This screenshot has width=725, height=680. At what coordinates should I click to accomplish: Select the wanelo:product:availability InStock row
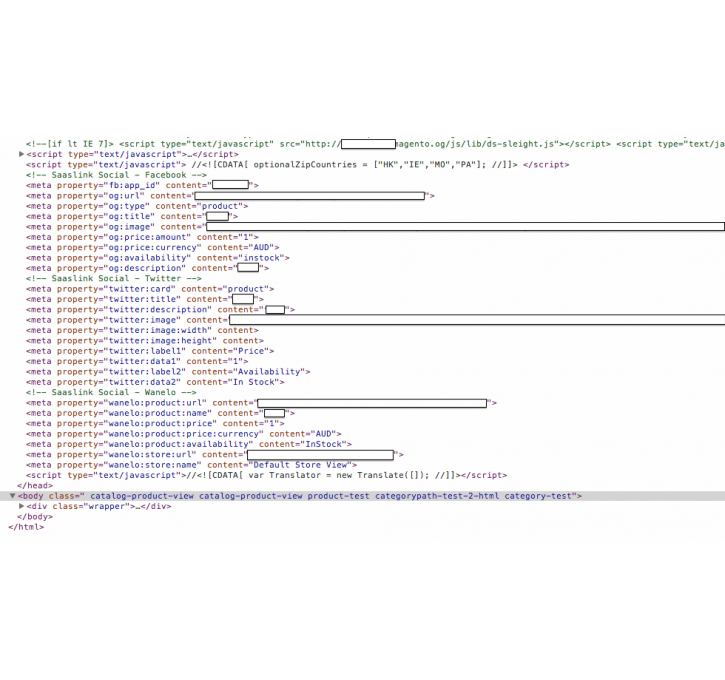tap(189, 444)
